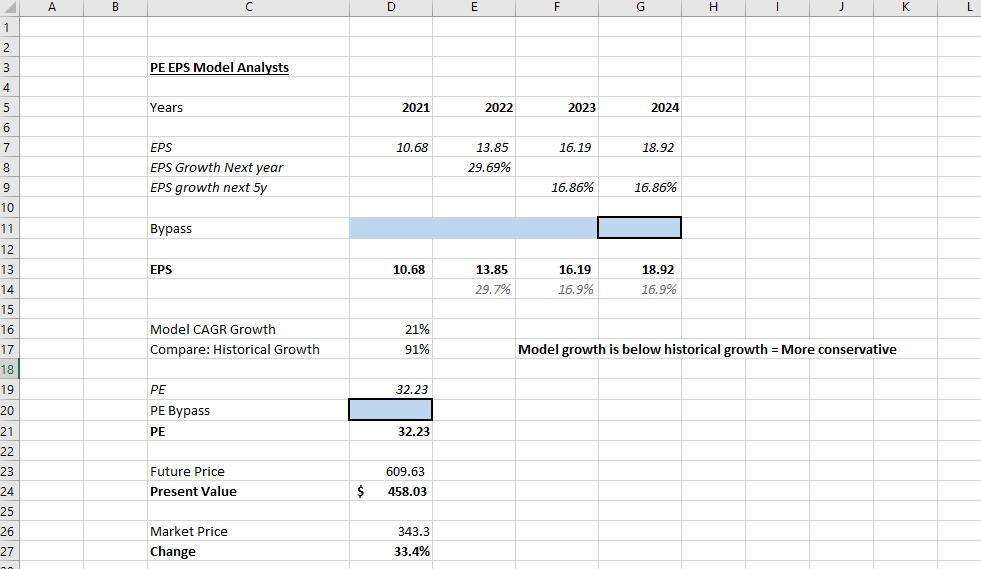
Task: Click the 'Change' label cell
Action: click(248, 551)
